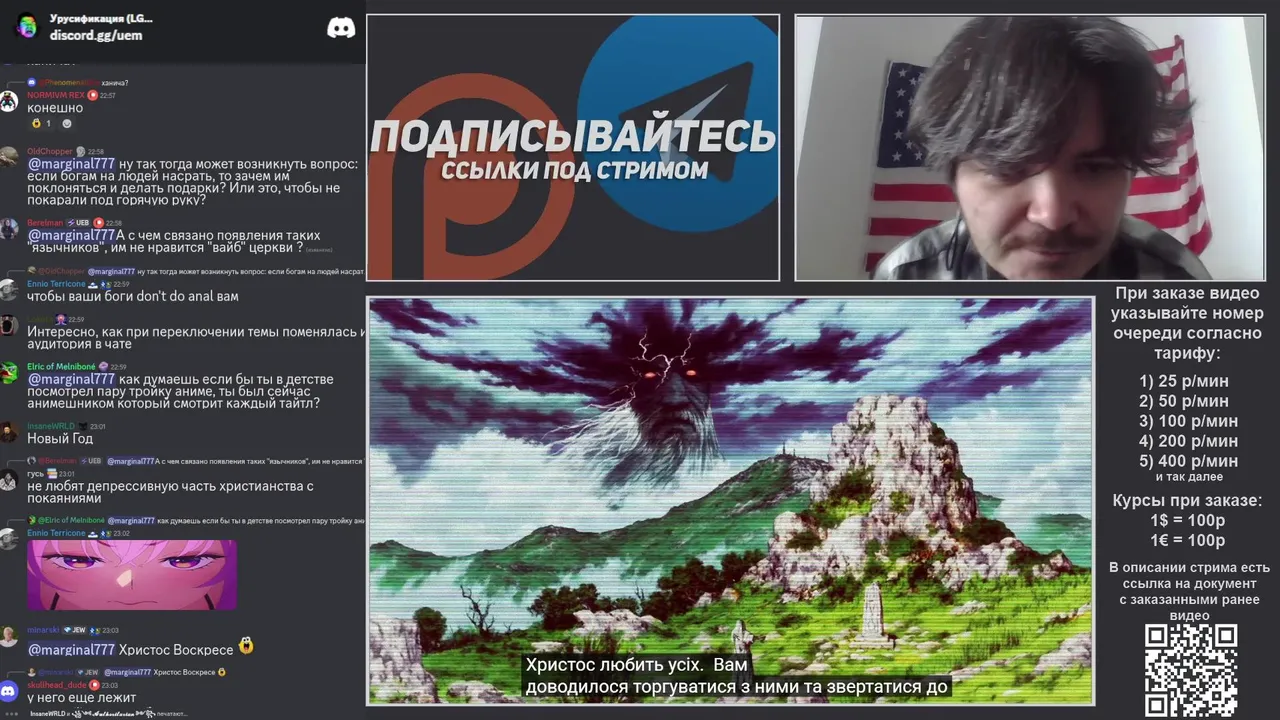Click the anime landscape video player
The width and height of the screenshot is (1280, 720).
(731, 501)
